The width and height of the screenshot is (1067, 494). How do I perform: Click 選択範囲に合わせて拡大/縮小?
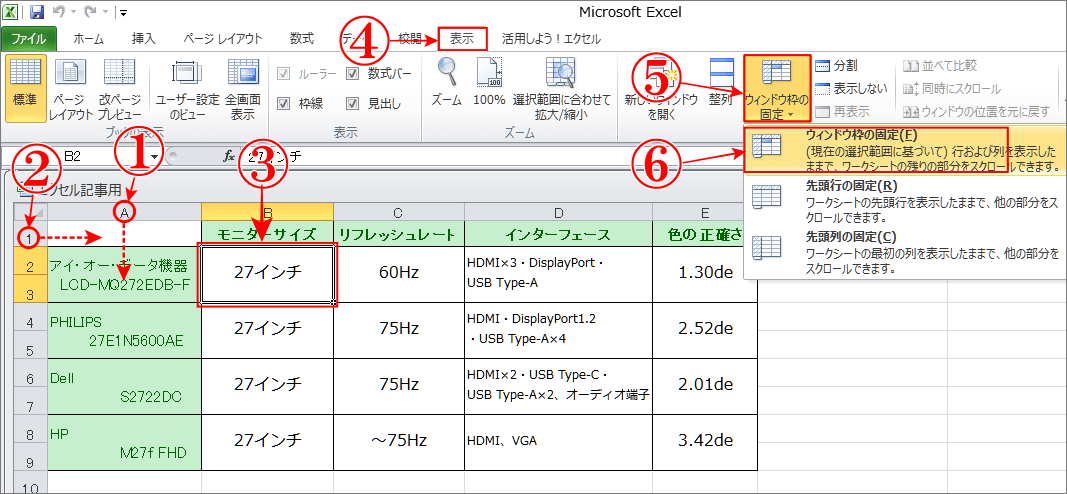[562, 88]
